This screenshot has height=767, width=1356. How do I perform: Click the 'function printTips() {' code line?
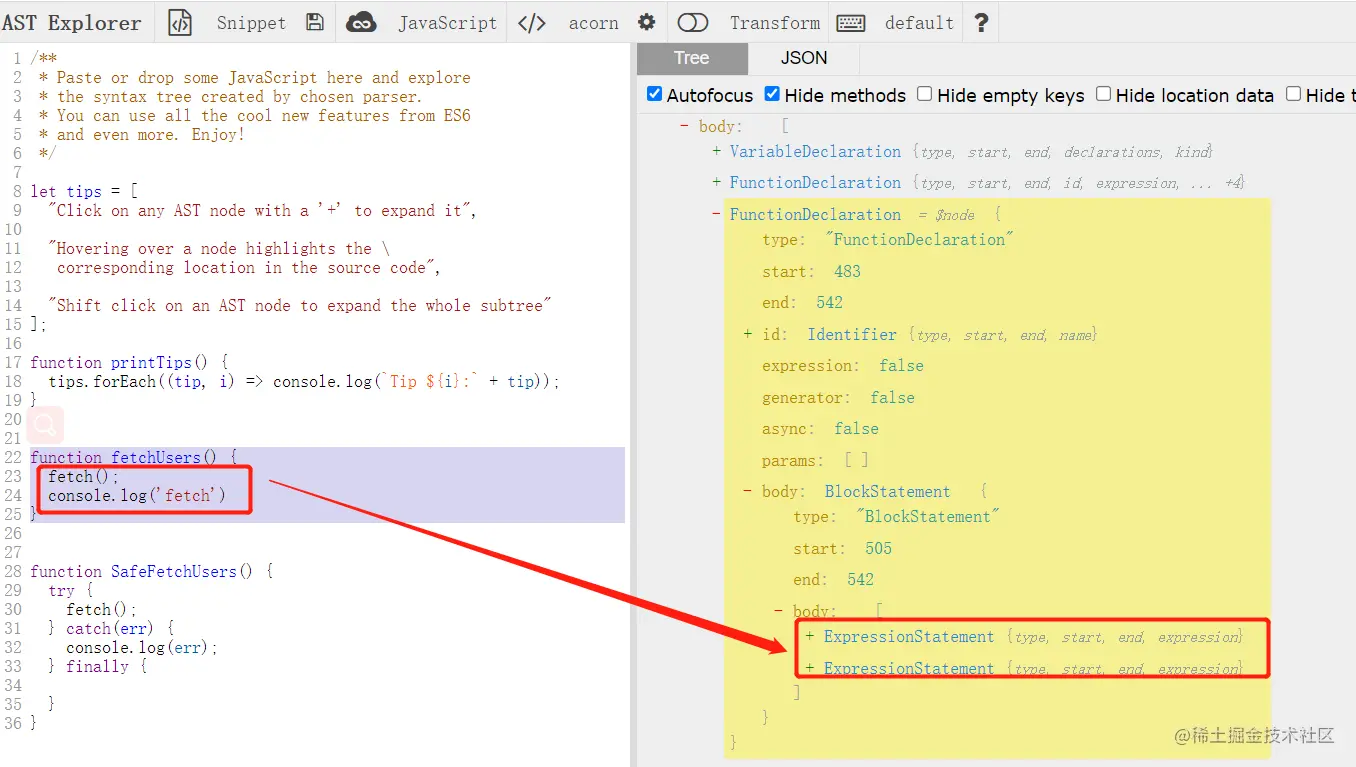point(130,362)
